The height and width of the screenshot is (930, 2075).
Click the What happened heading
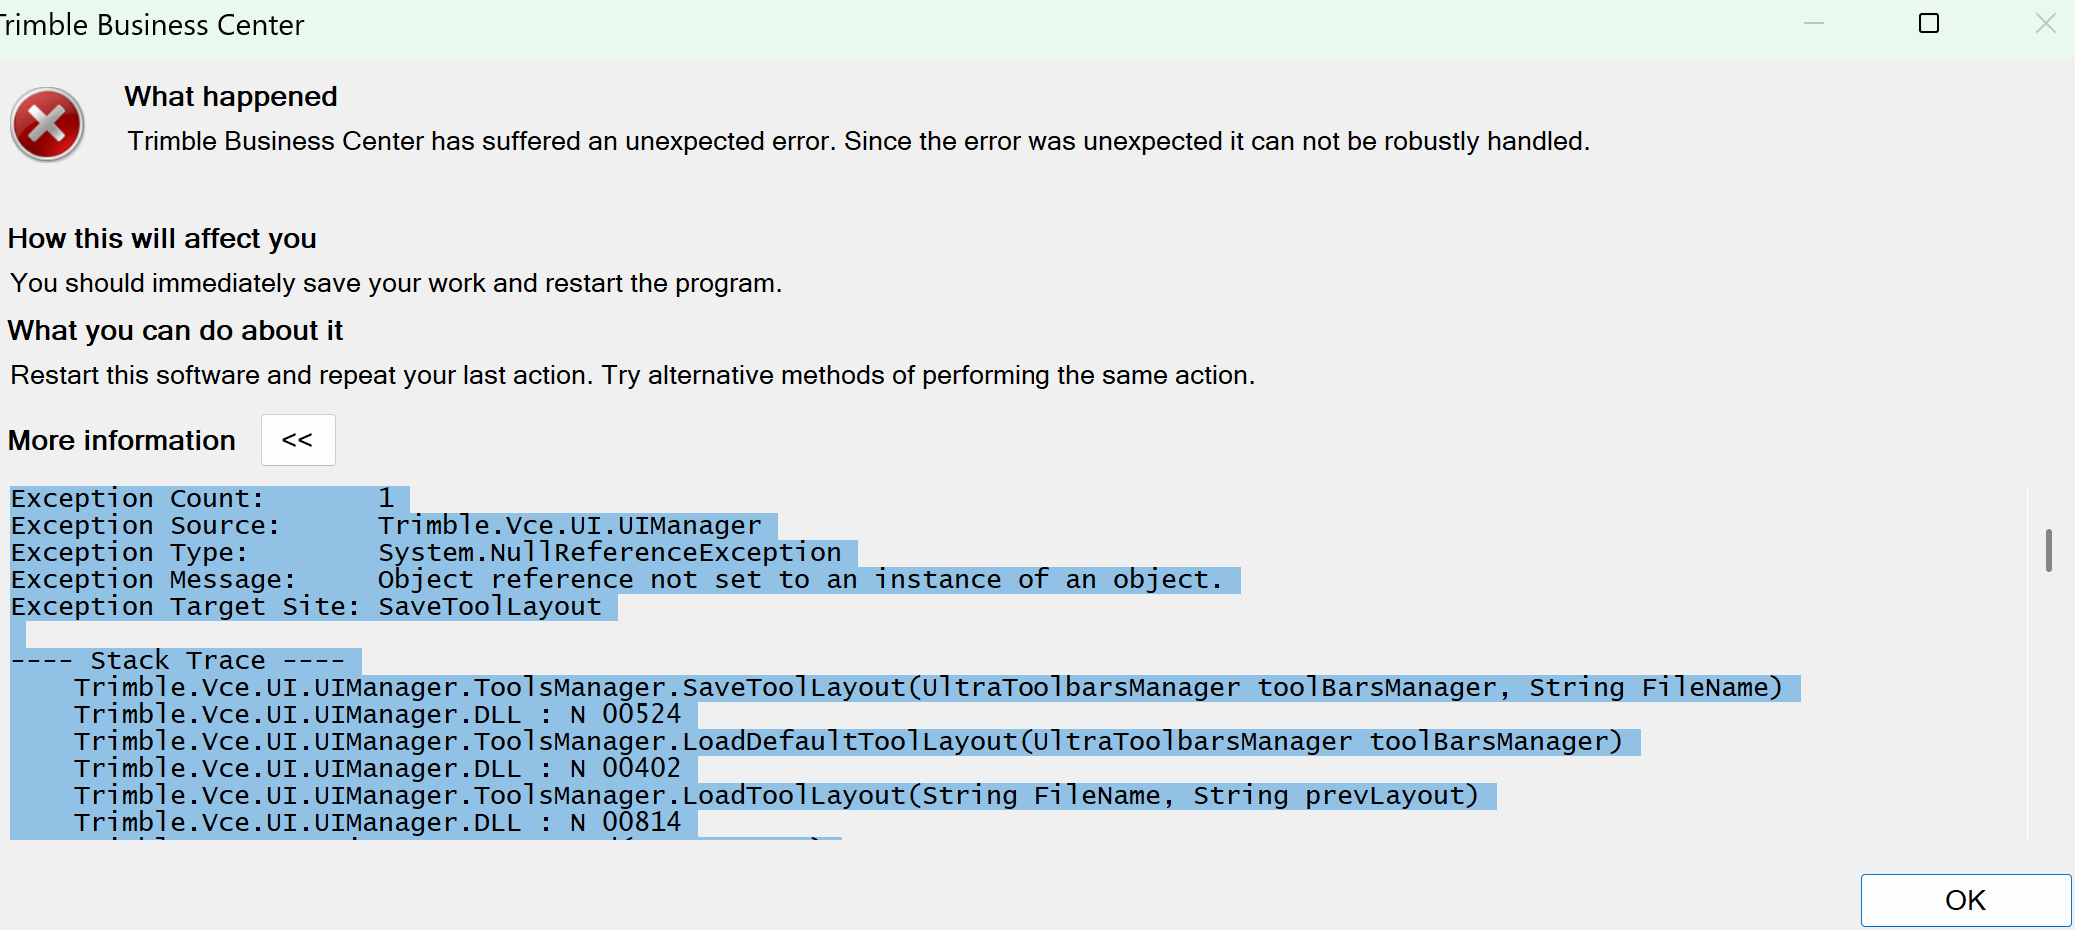coord(231,96)
